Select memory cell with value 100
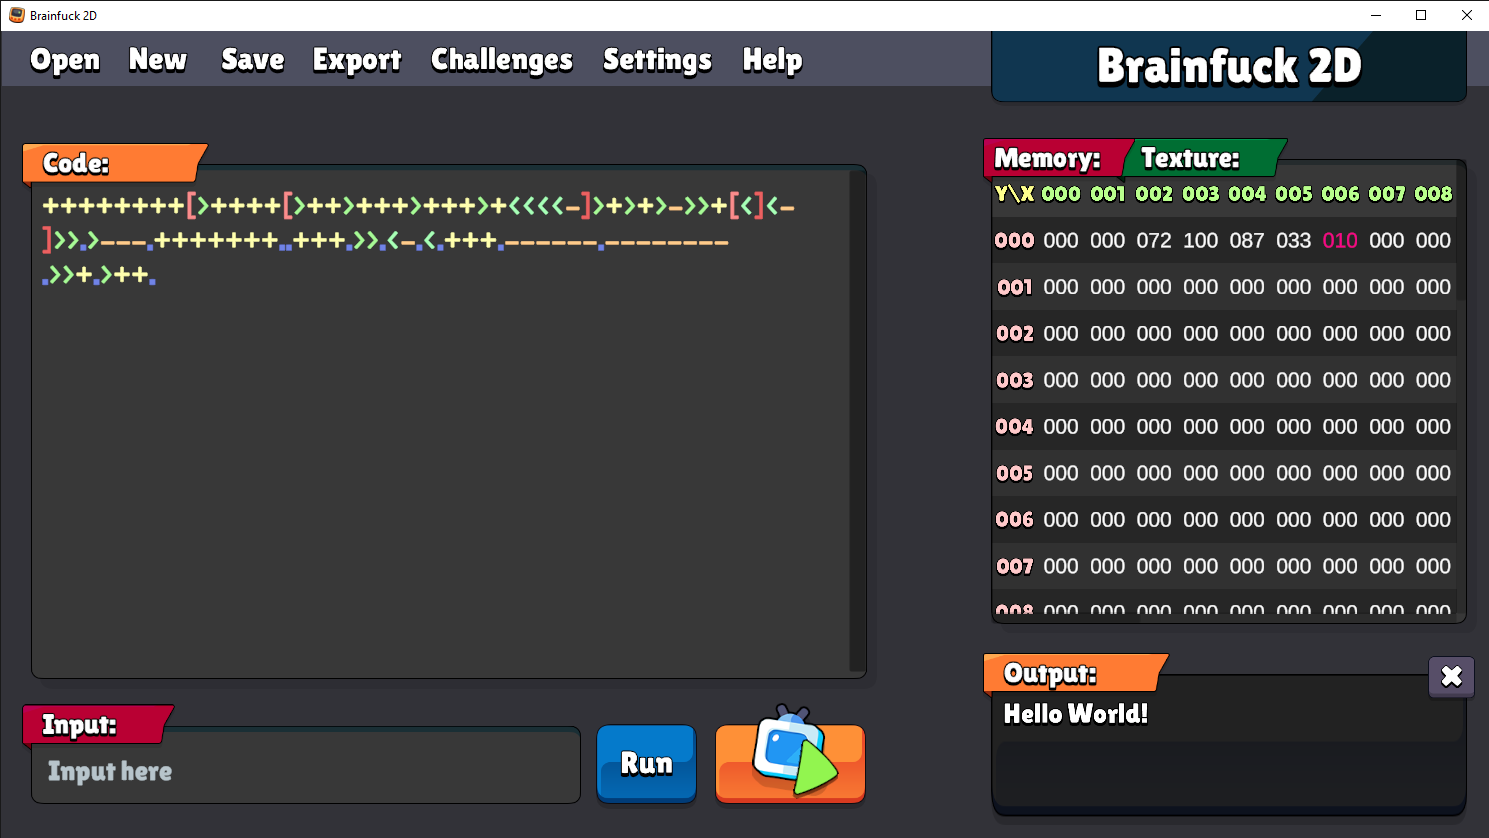Screen dimensions: 1489x838 1201,240
